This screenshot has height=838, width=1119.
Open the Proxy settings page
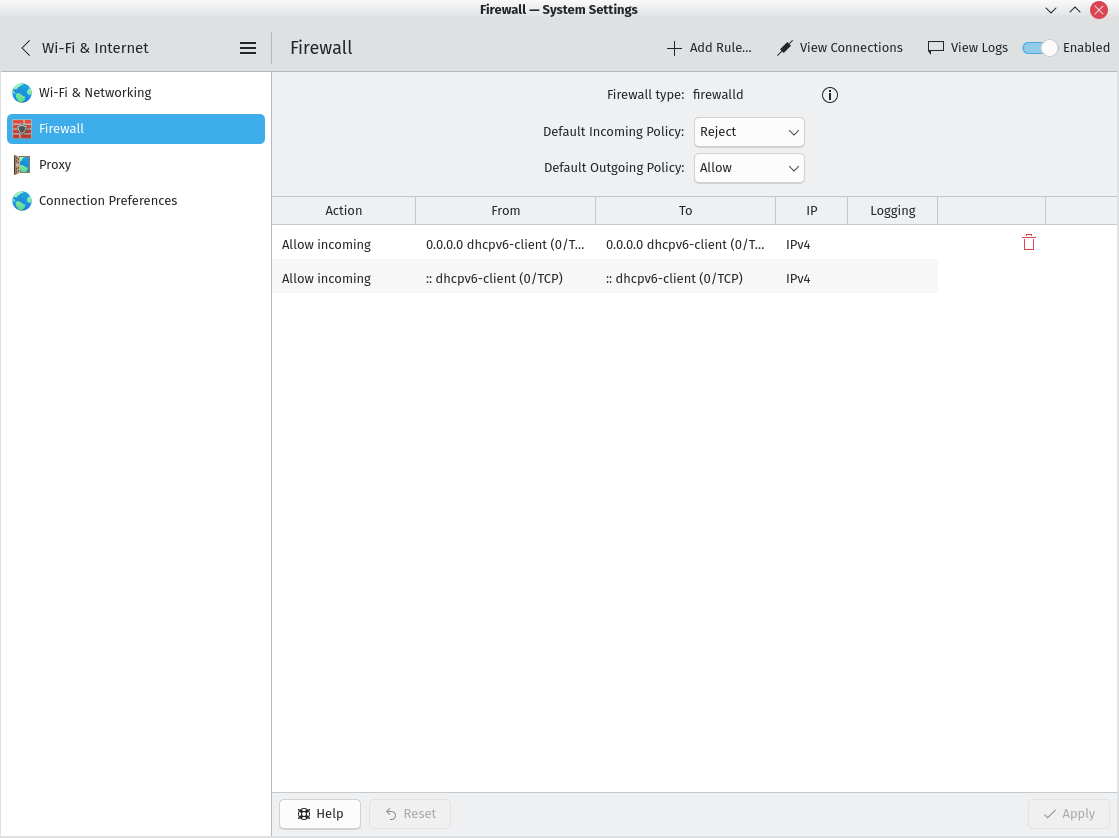pyautogui.click(x=136, y=165)
